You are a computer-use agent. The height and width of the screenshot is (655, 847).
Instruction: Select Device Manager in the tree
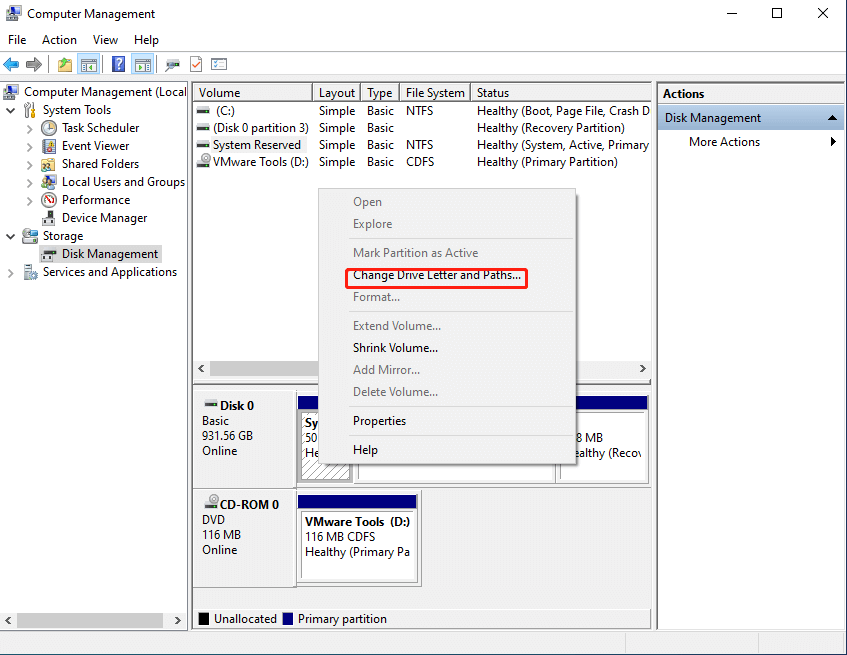click(x=104, y=218)
